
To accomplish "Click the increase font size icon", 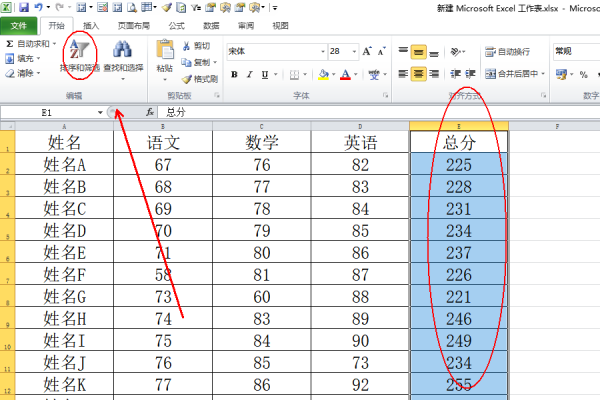I will pos(365,50).
